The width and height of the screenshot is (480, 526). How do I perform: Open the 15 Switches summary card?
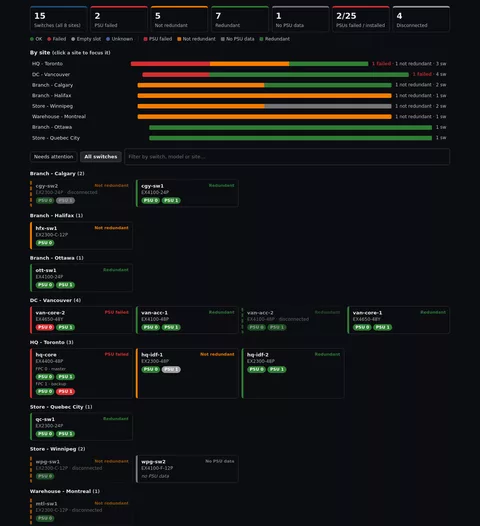tap(59, 19)
